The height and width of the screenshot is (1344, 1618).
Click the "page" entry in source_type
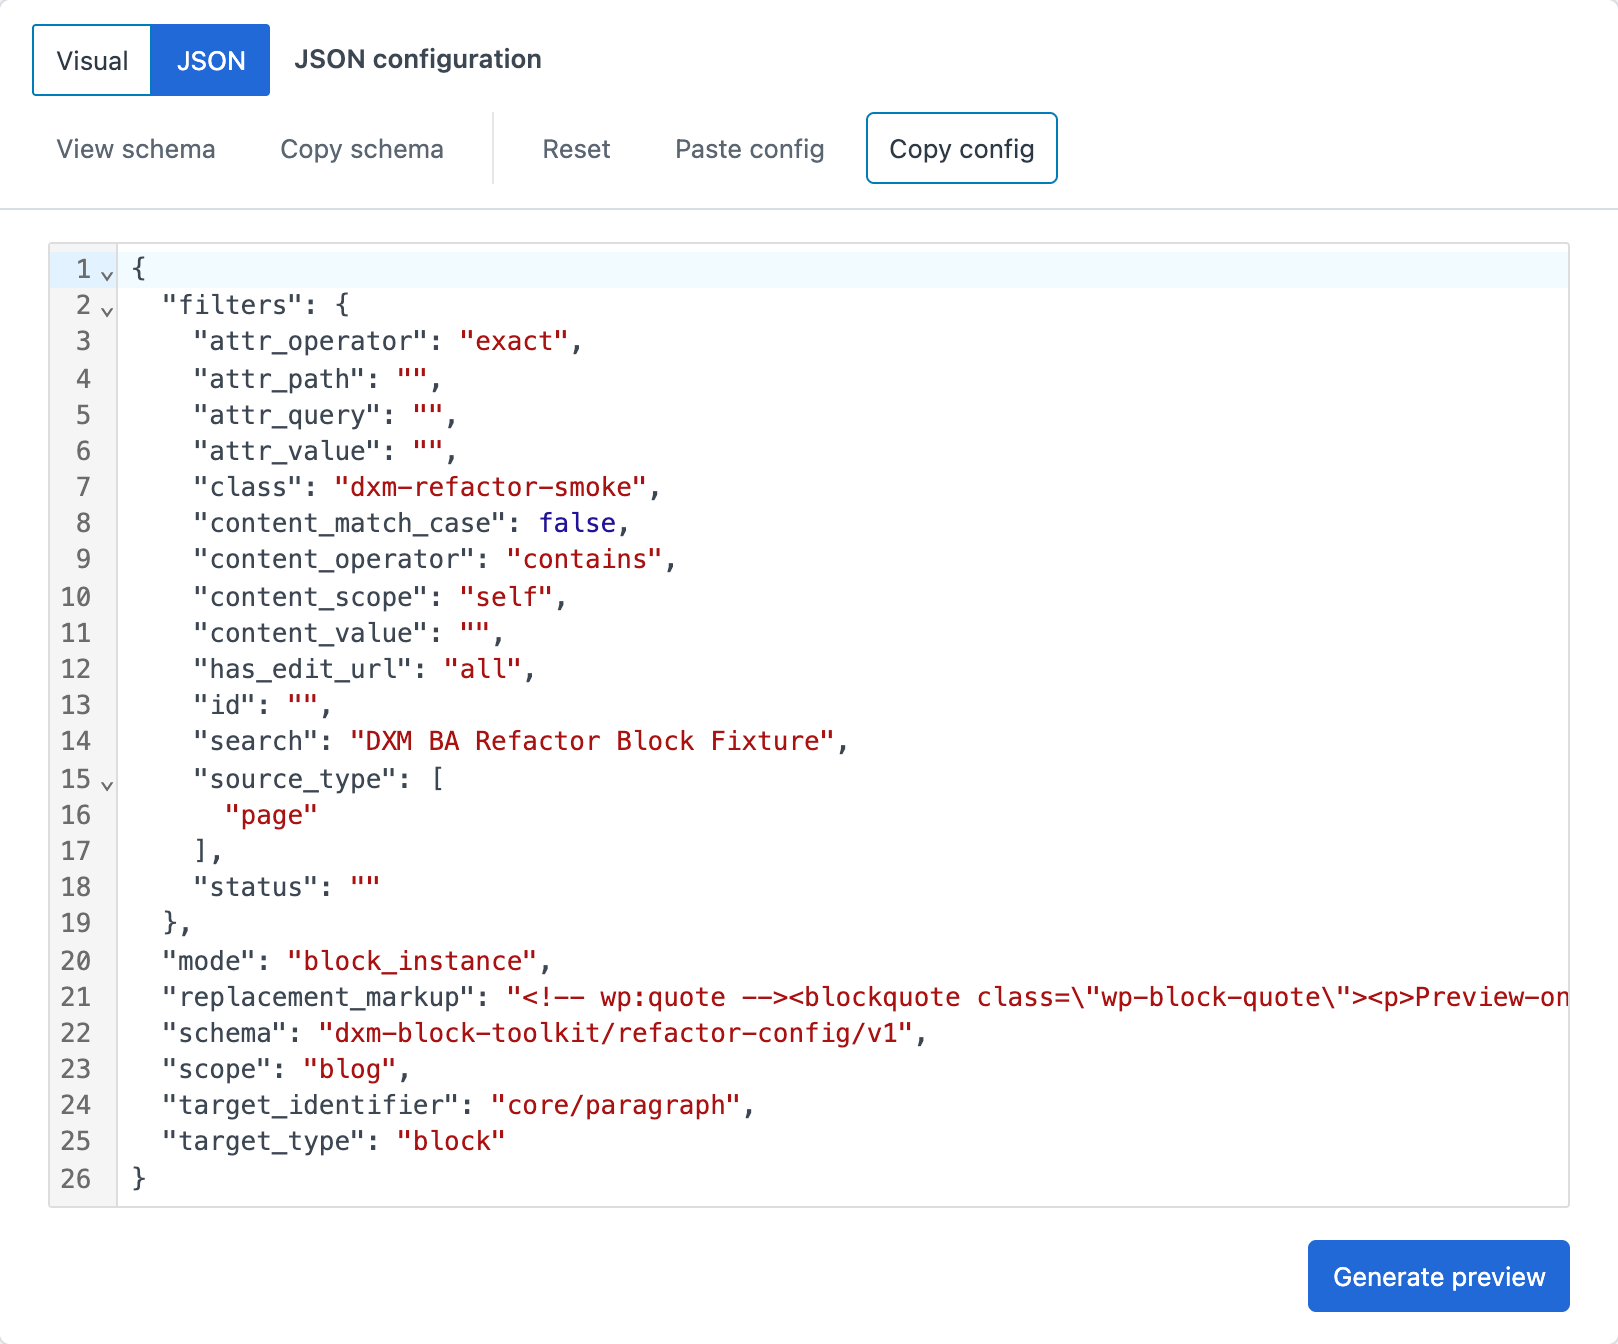tap(271, 815)
